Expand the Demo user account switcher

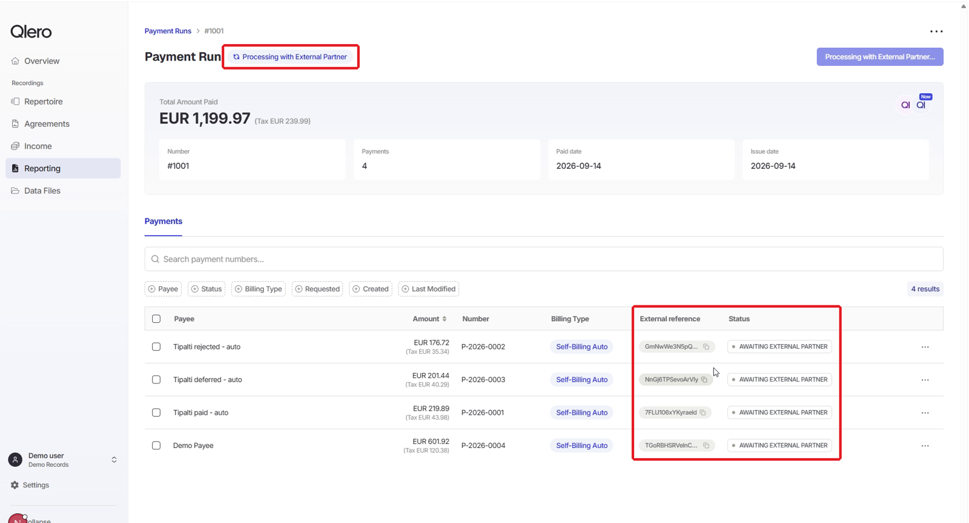114,460
